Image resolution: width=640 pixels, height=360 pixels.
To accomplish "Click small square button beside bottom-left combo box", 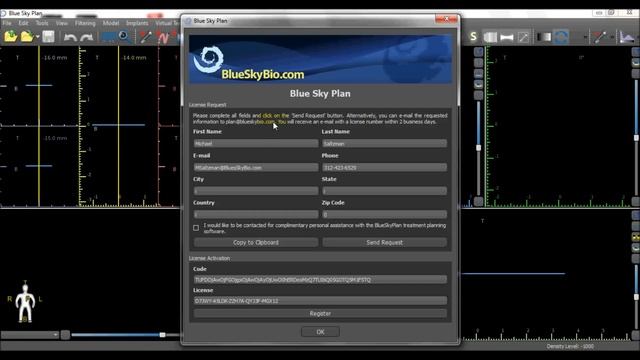I will pyautogui.click(x=65, y=335).
